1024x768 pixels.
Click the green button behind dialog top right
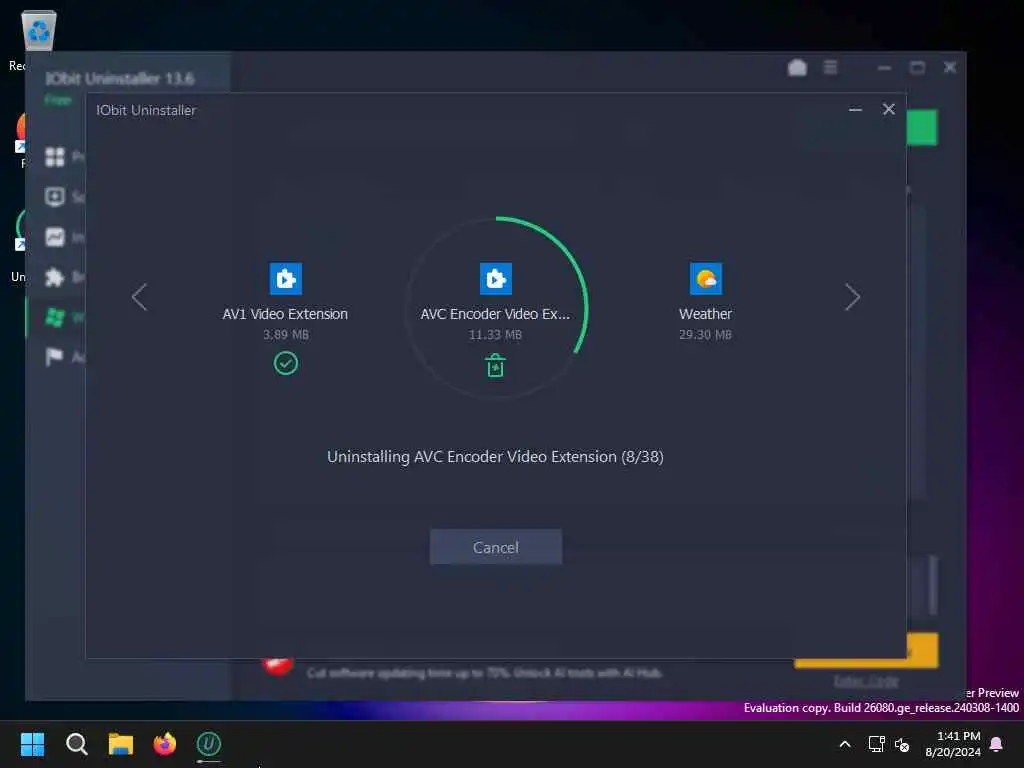tap(922, 127)
